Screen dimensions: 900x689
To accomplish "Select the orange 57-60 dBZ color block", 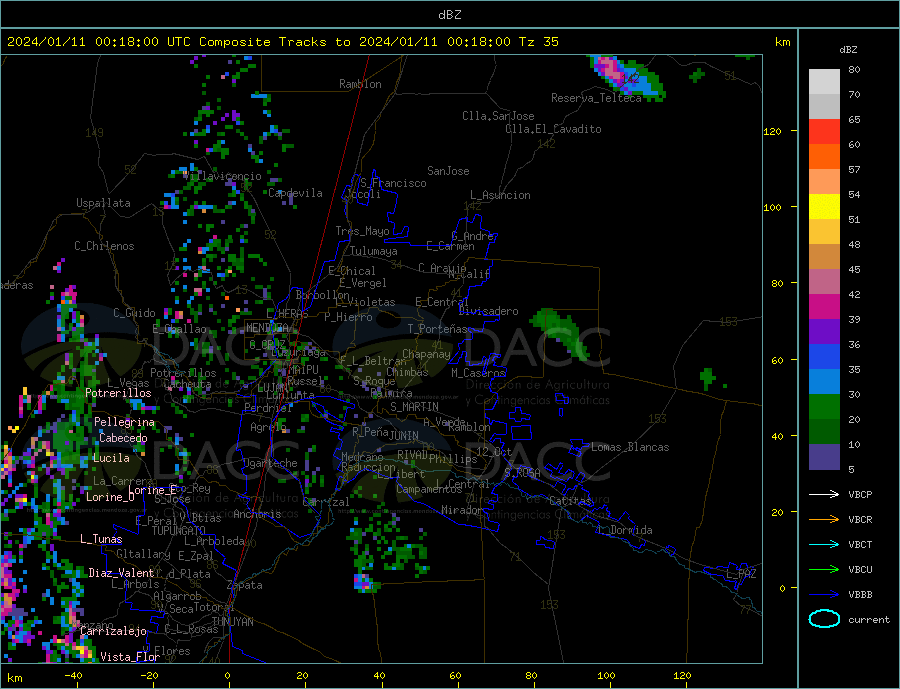I will click(824, 157).
